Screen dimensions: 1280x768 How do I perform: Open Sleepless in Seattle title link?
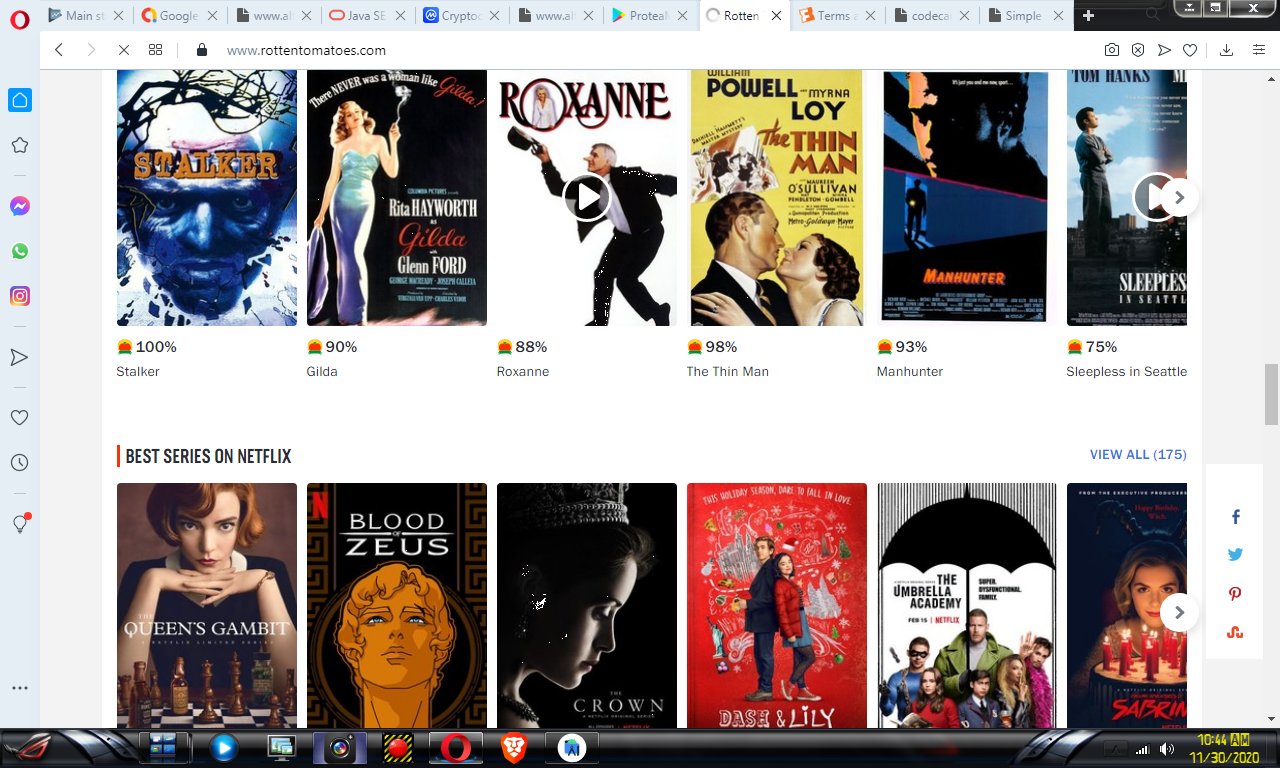(1127, 371)
